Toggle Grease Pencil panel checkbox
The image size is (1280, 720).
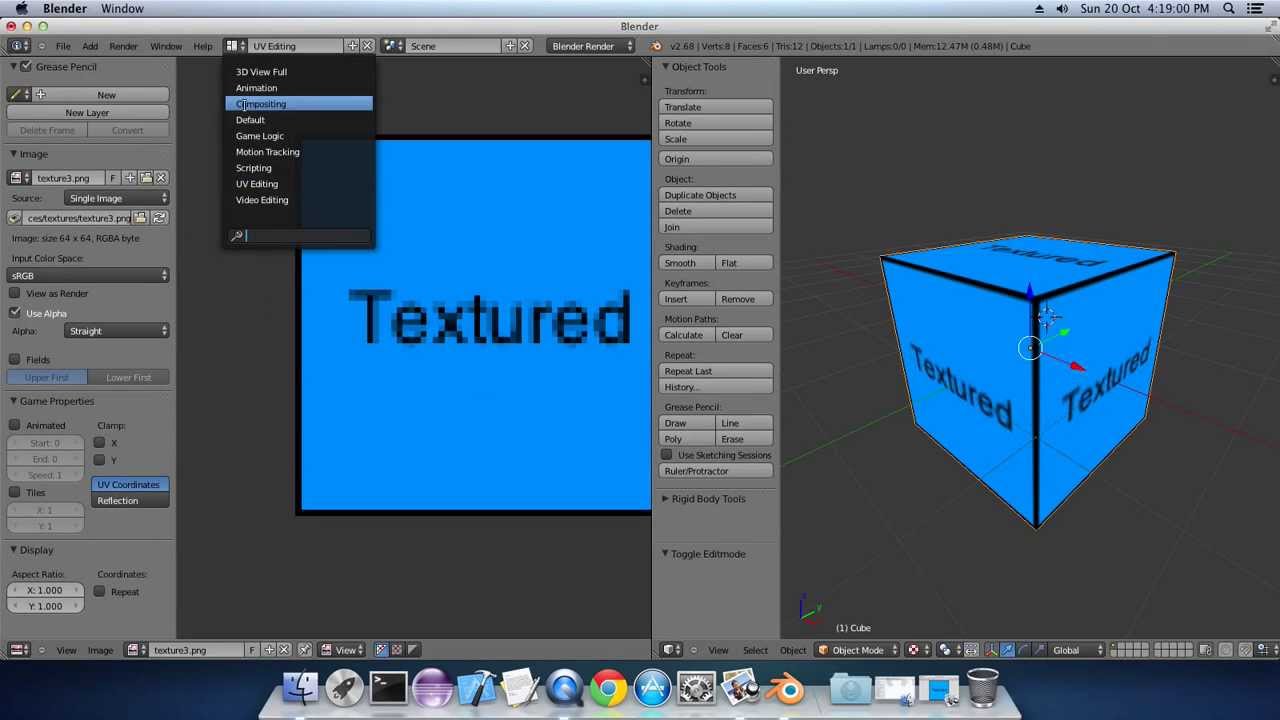coord(26,67)
